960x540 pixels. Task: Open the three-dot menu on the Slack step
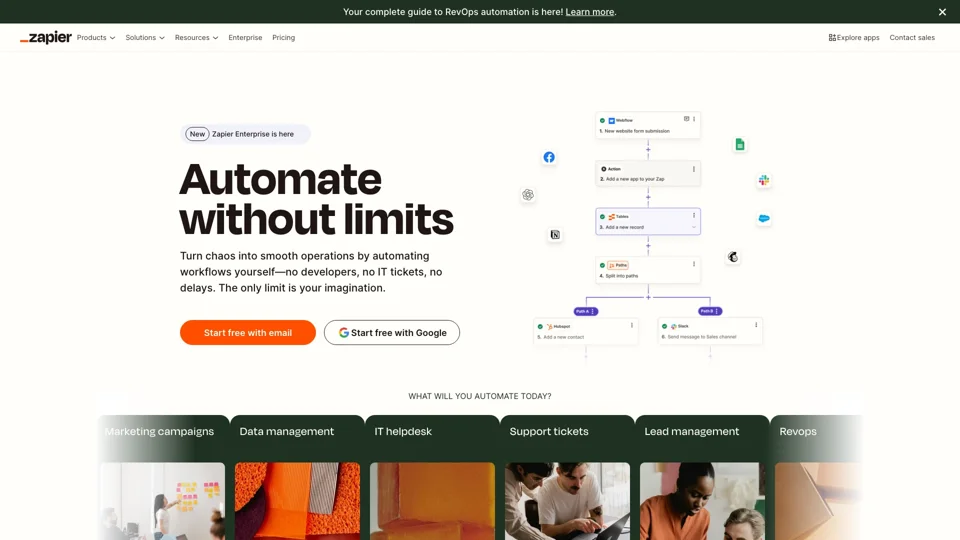click(x=756, y=325)
